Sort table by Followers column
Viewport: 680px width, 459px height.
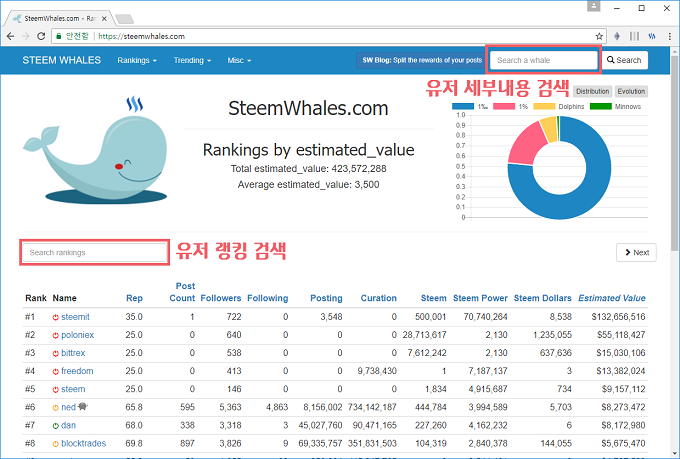(221, 298)
